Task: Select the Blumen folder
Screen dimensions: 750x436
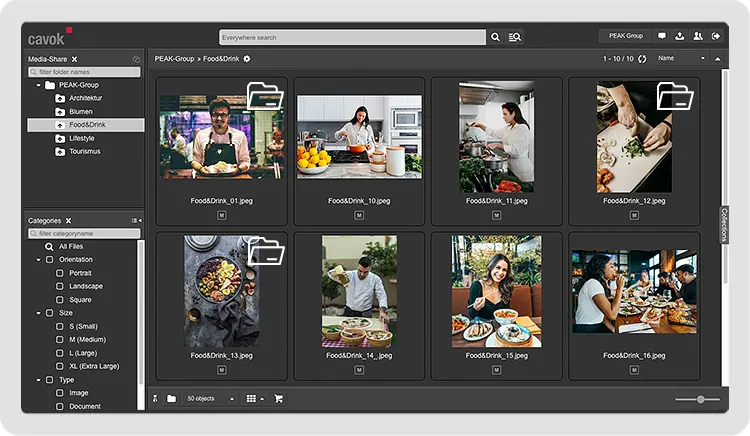Action: [80, 111]
